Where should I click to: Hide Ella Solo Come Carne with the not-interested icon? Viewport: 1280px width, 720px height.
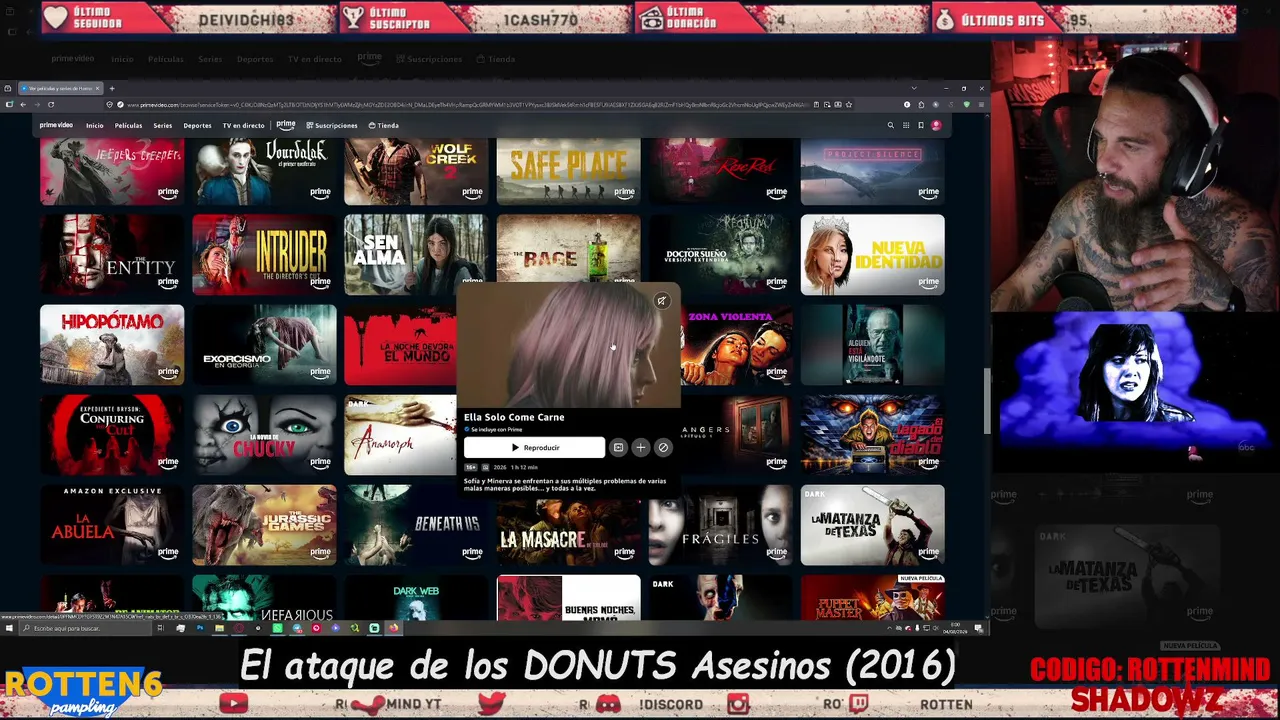(x=662, y=448)
